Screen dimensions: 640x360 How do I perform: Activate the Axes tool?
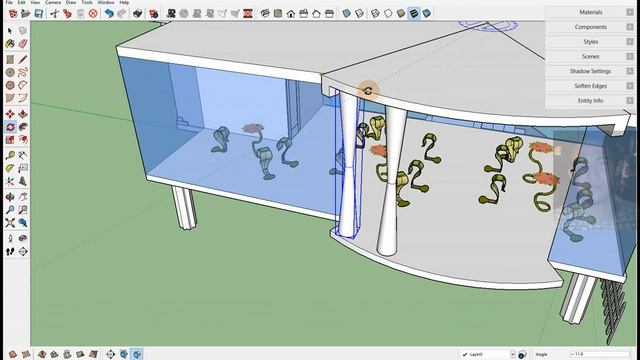point(10,181)
